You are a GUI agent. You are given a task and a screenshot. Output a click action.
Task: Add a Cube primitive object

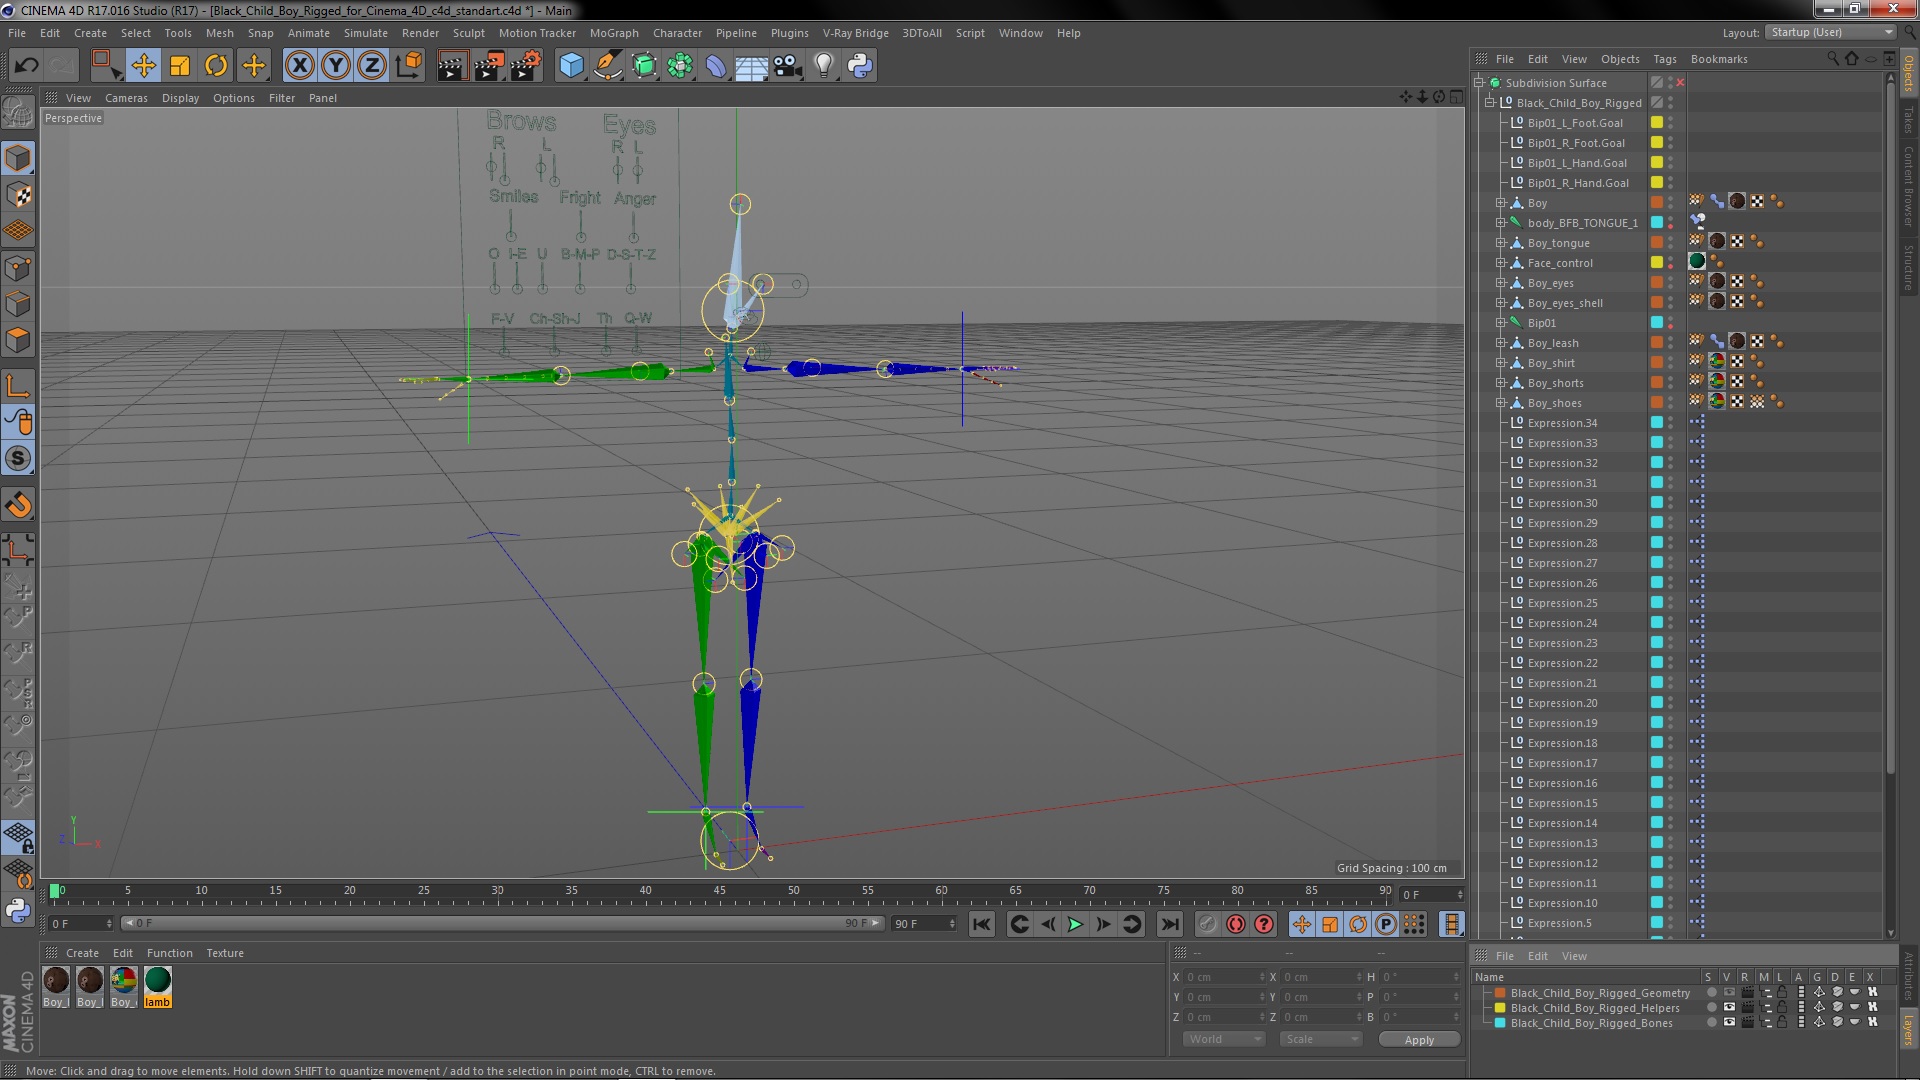[571, 66]
